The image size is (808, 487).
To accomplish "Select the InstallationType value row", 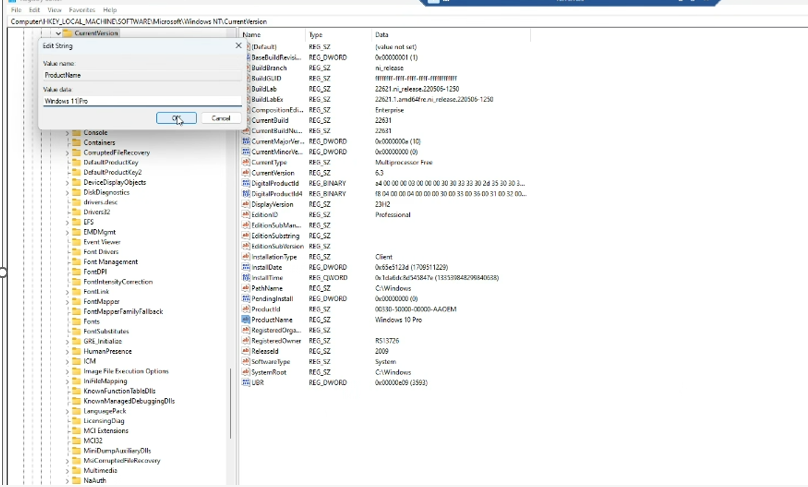I will [x=385, y=257].
